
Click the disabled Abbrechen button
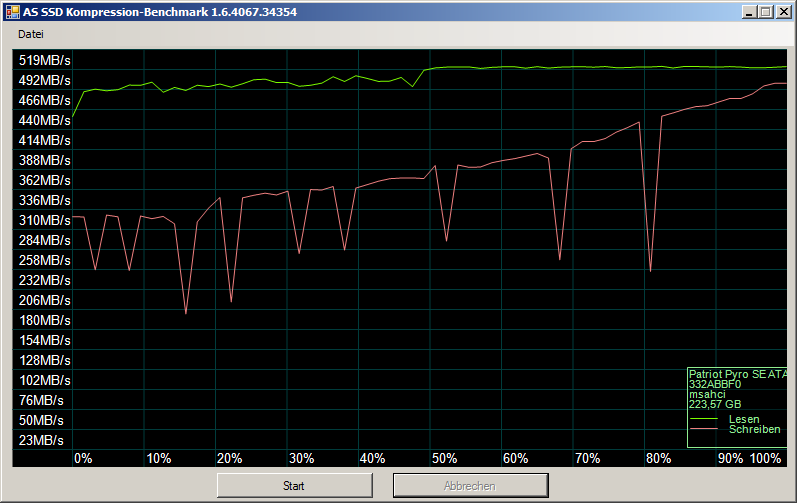coord(470,486)
